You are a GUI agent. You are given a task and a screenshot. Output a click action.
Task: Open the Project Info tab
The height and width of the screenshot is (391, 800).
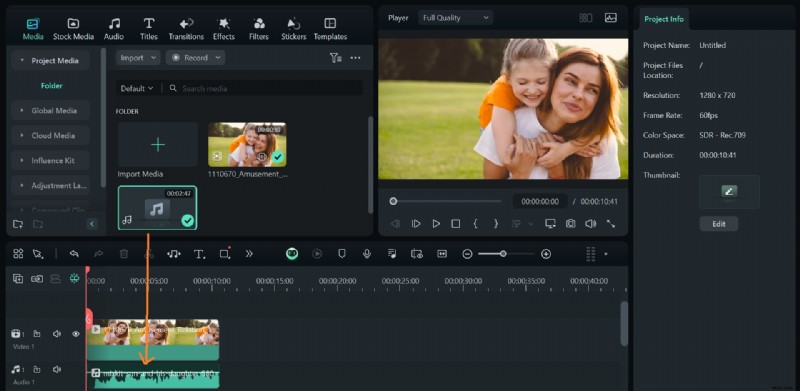tap(663, 19)
